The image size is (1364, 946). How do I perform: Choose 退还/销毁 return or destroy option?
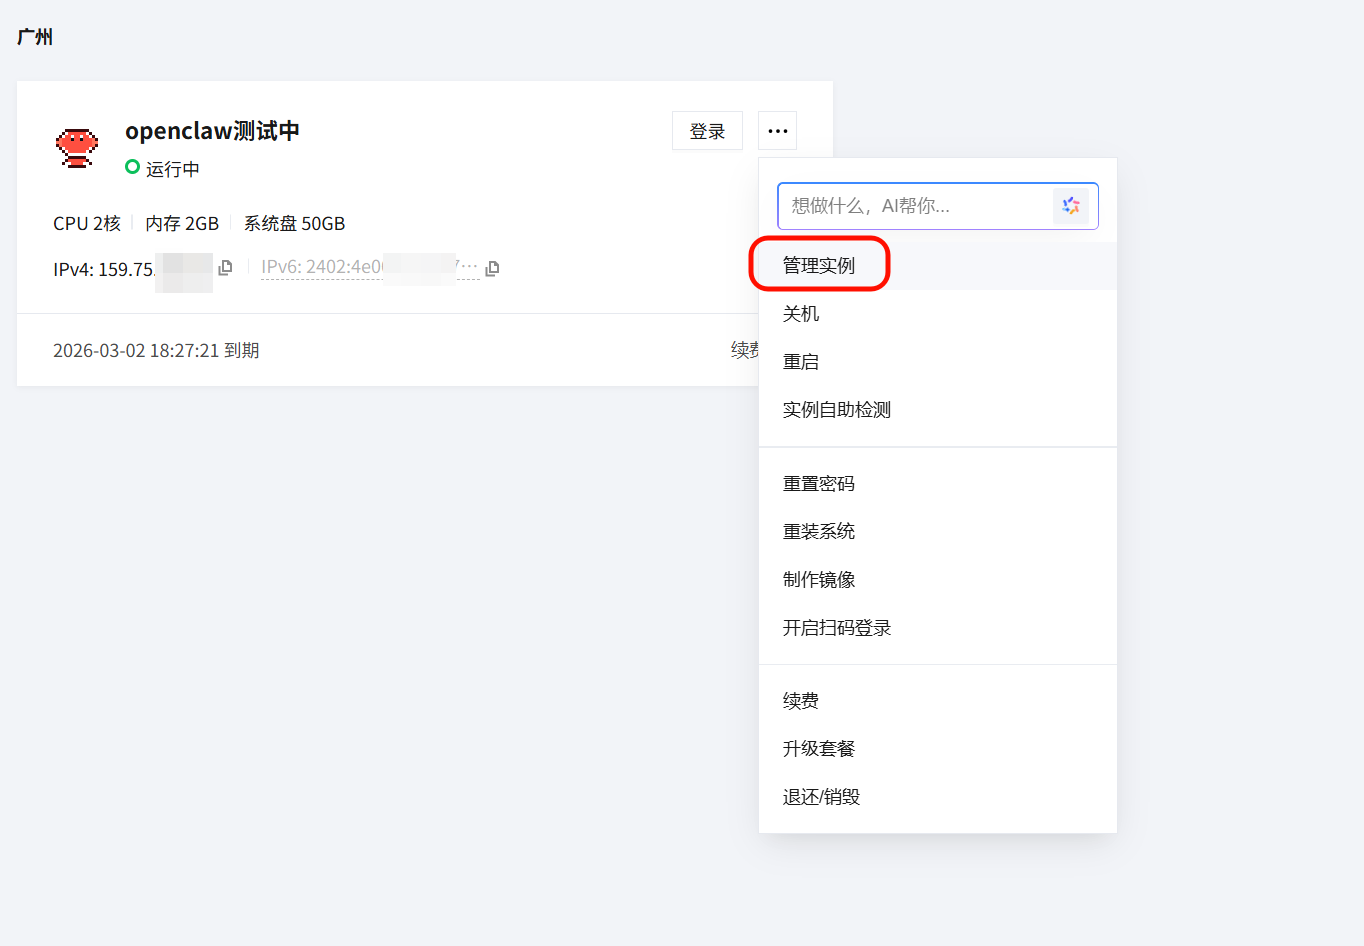click(938, 797)
